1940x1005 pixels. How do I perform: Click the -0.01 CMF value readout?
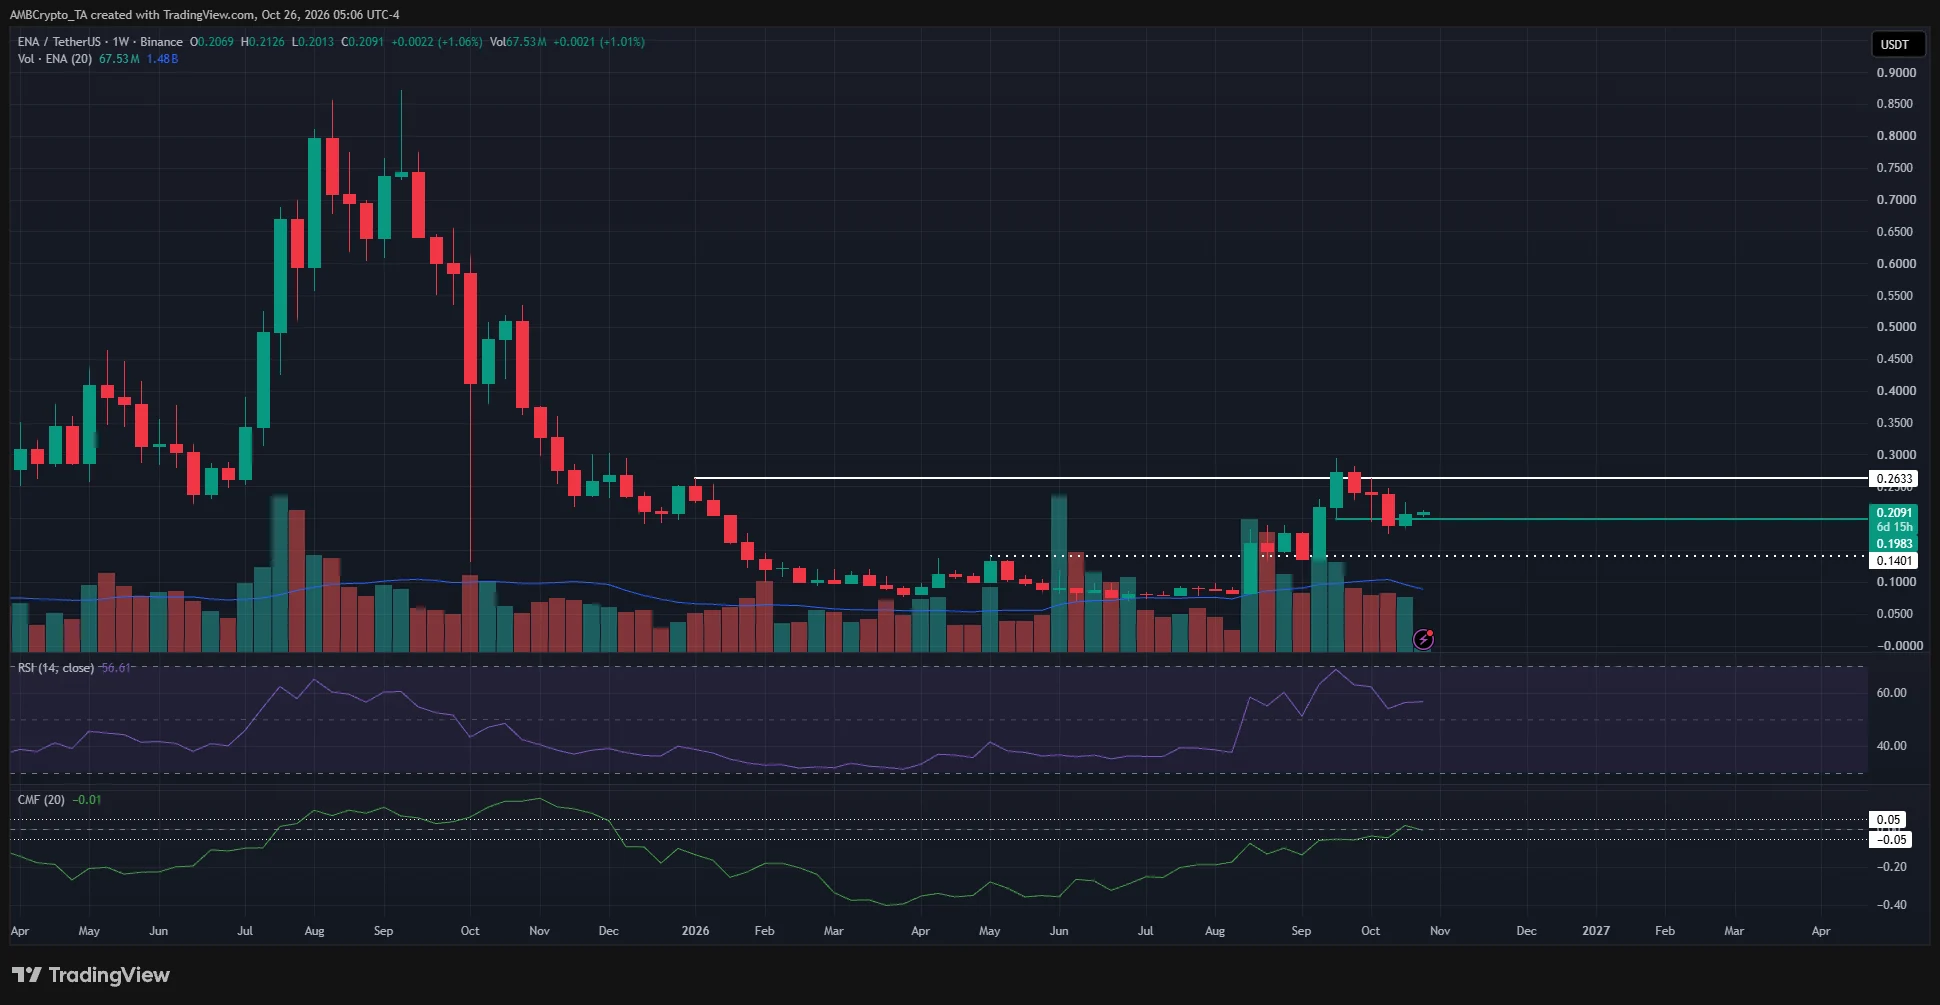87,800
